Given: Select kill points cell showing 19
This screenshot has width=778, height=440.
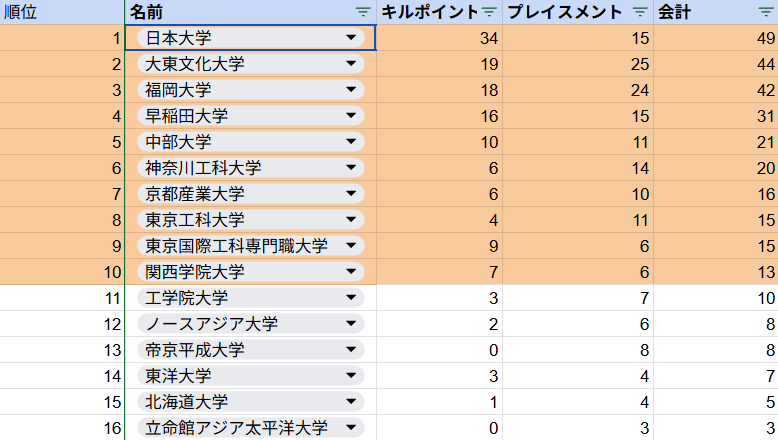Looking at the screenshot, I should pos(439,63).
